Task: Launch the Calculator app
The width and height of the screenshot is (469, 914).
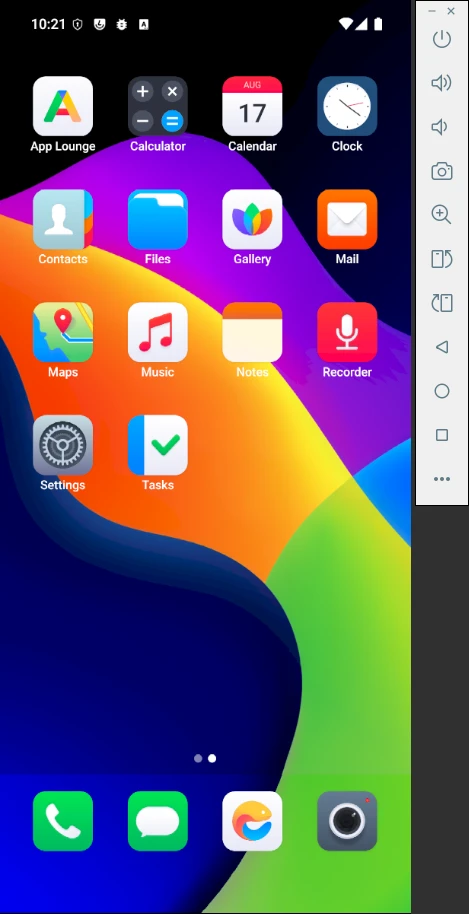Action: coord(157,106)
